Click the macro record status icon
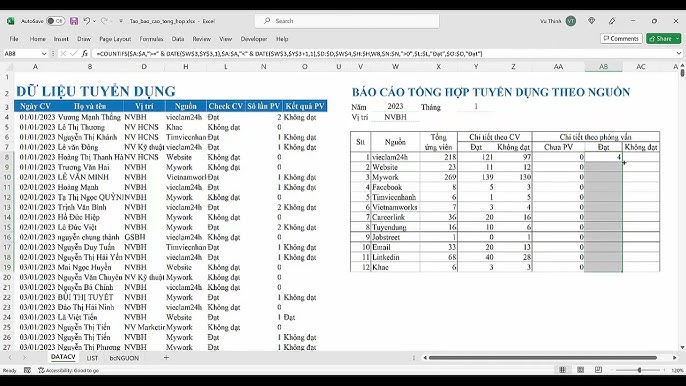686x386 pixels. [x=27, y=370]
